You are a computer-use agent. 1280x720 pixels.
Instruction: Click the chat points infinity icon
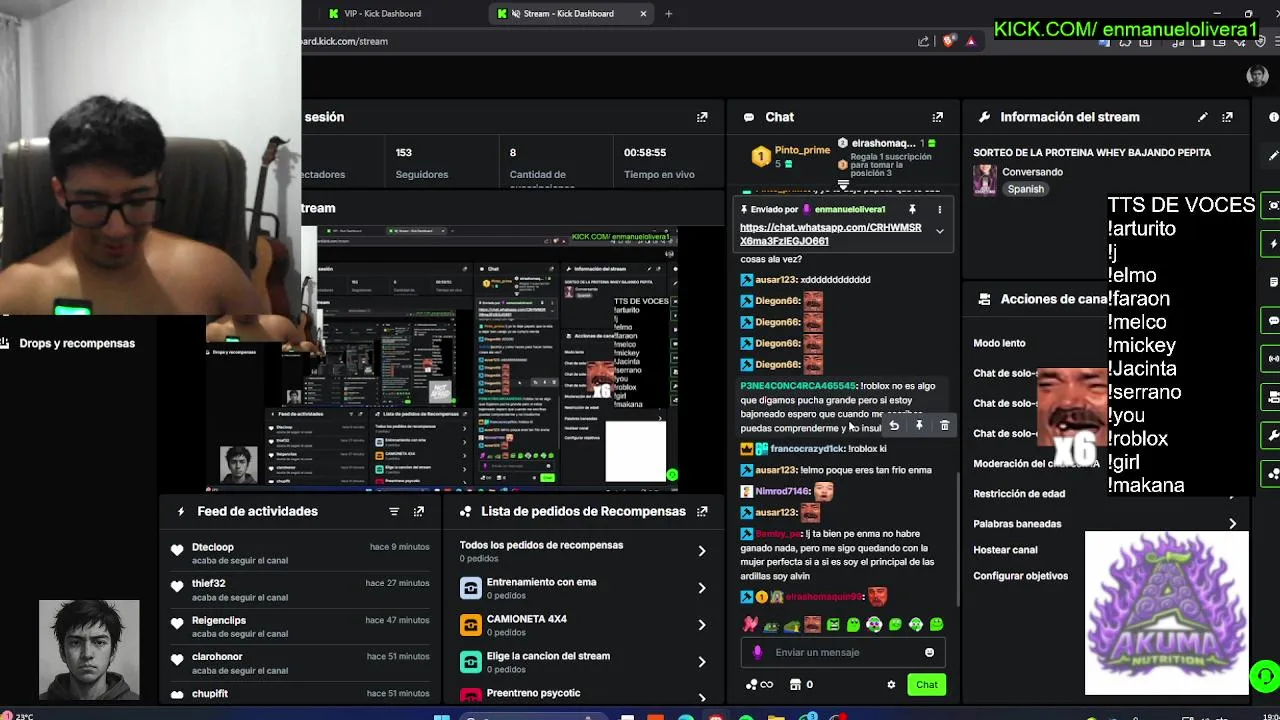click(x=759, y=685)
